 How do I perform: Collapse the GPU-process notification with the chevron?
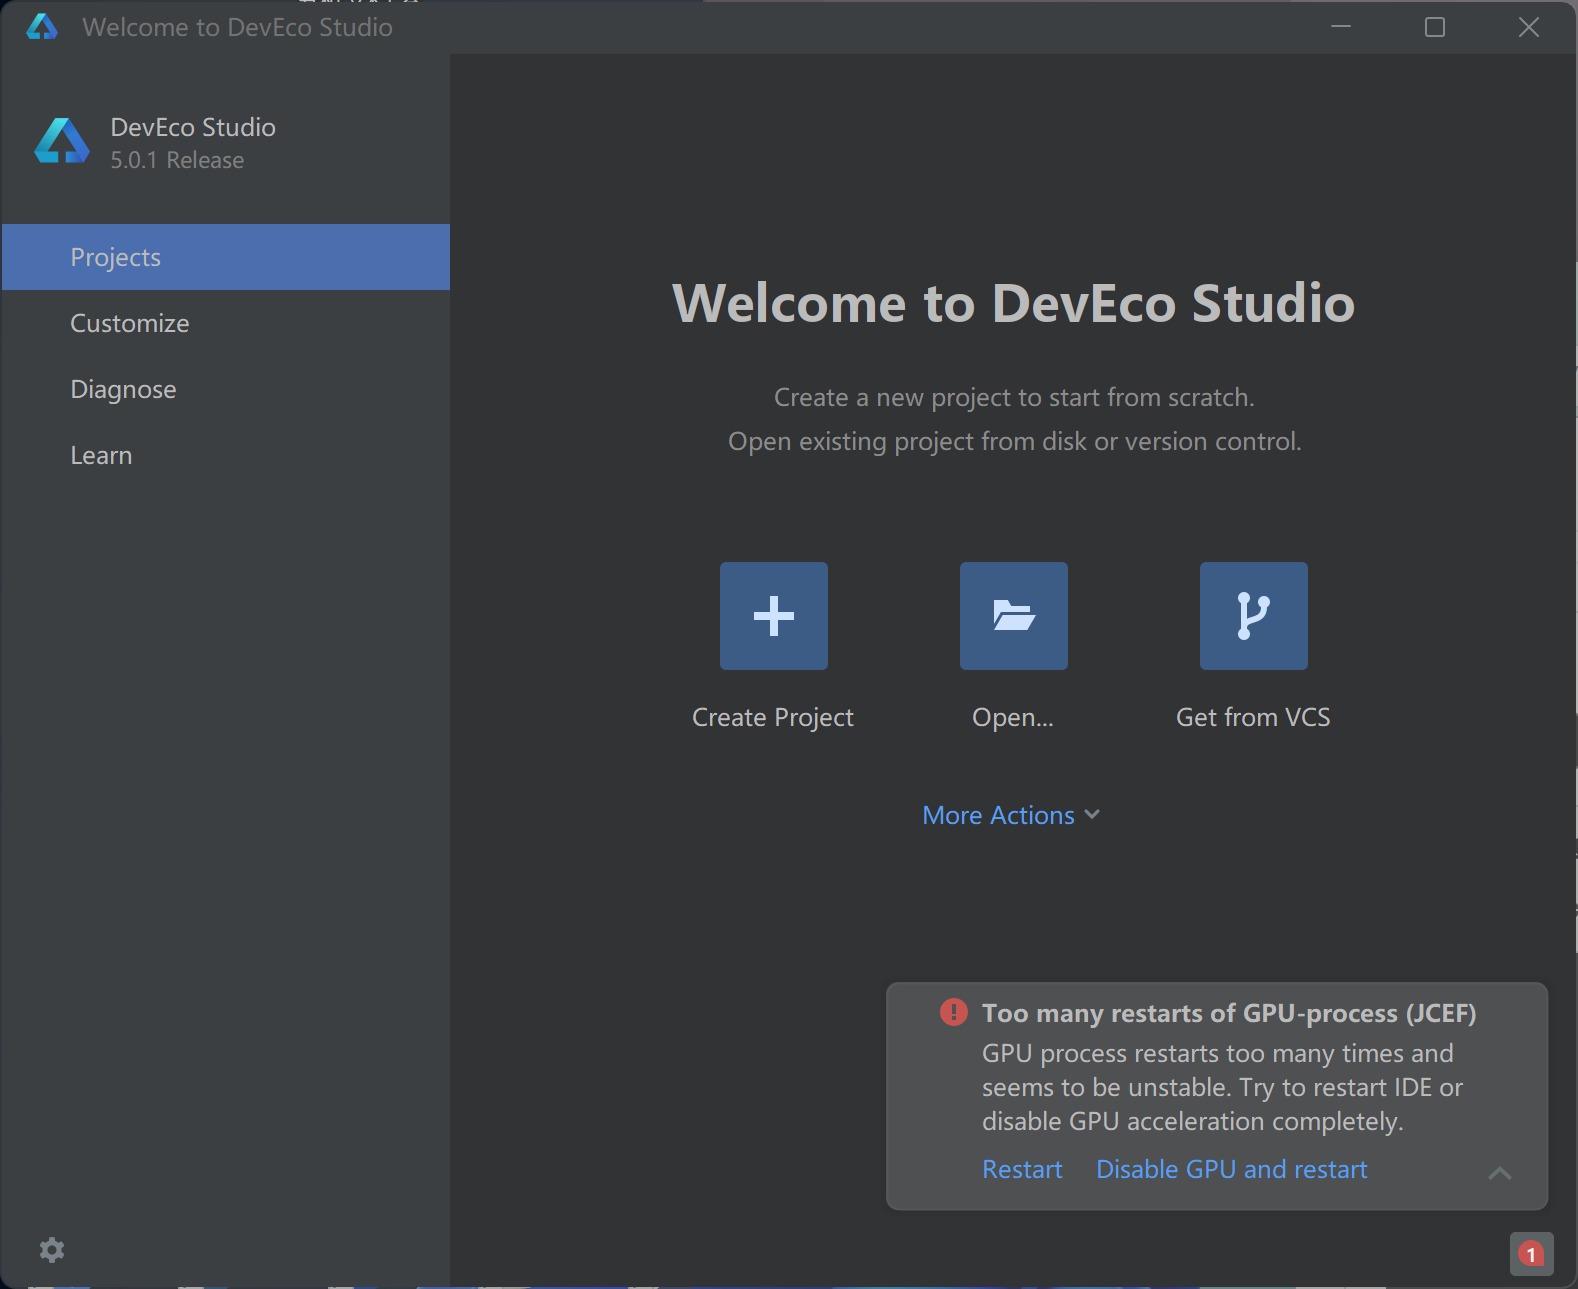point(1500,1173)
